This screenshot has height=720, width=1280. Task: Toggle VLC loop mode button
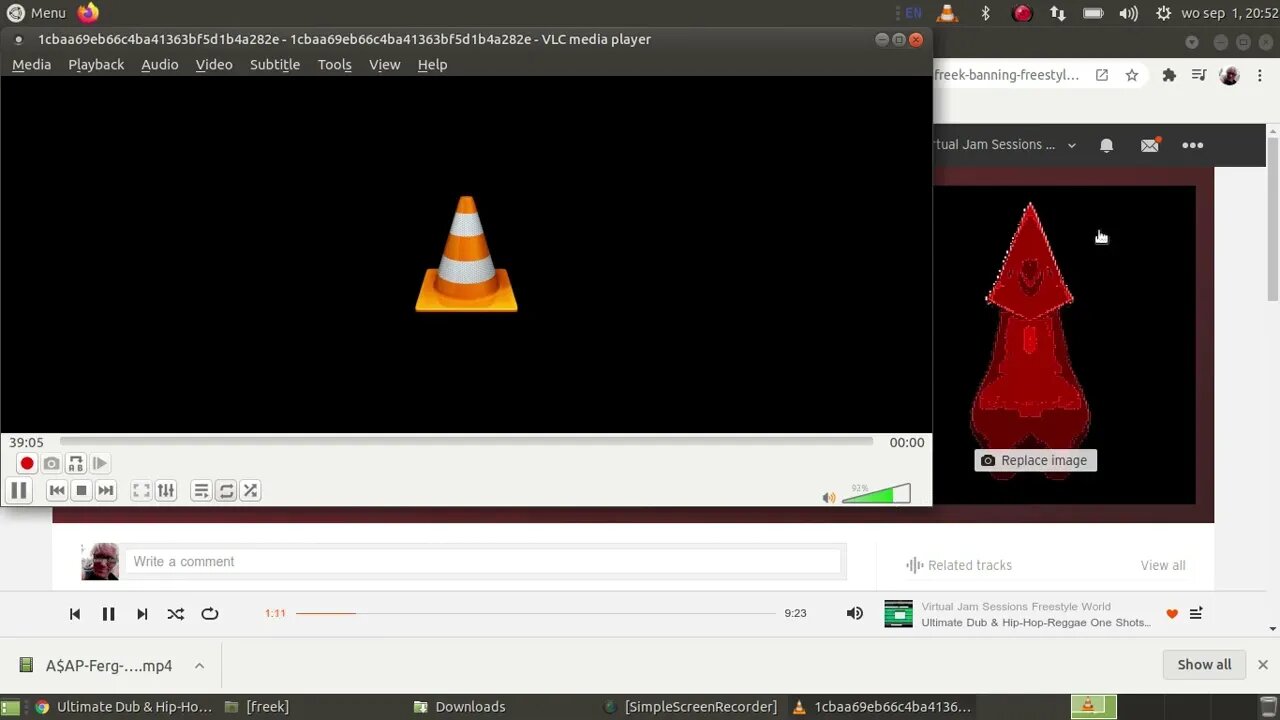(x=226, y=490)
